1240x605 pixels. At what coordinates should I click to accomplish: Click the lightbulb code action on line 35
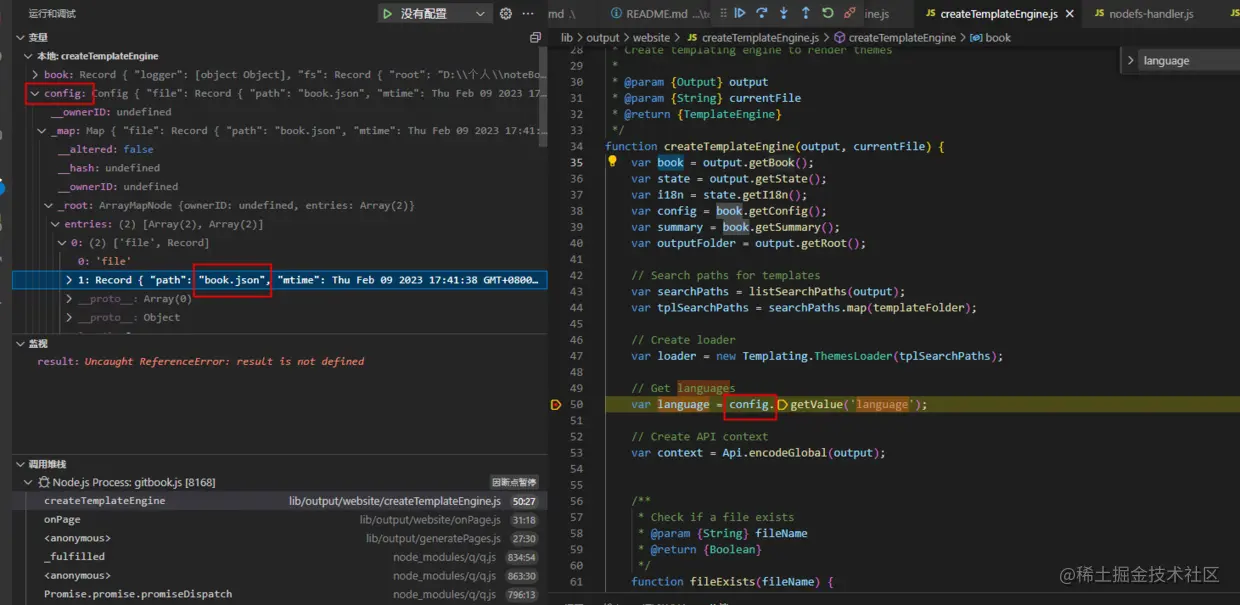coord(612,162)
